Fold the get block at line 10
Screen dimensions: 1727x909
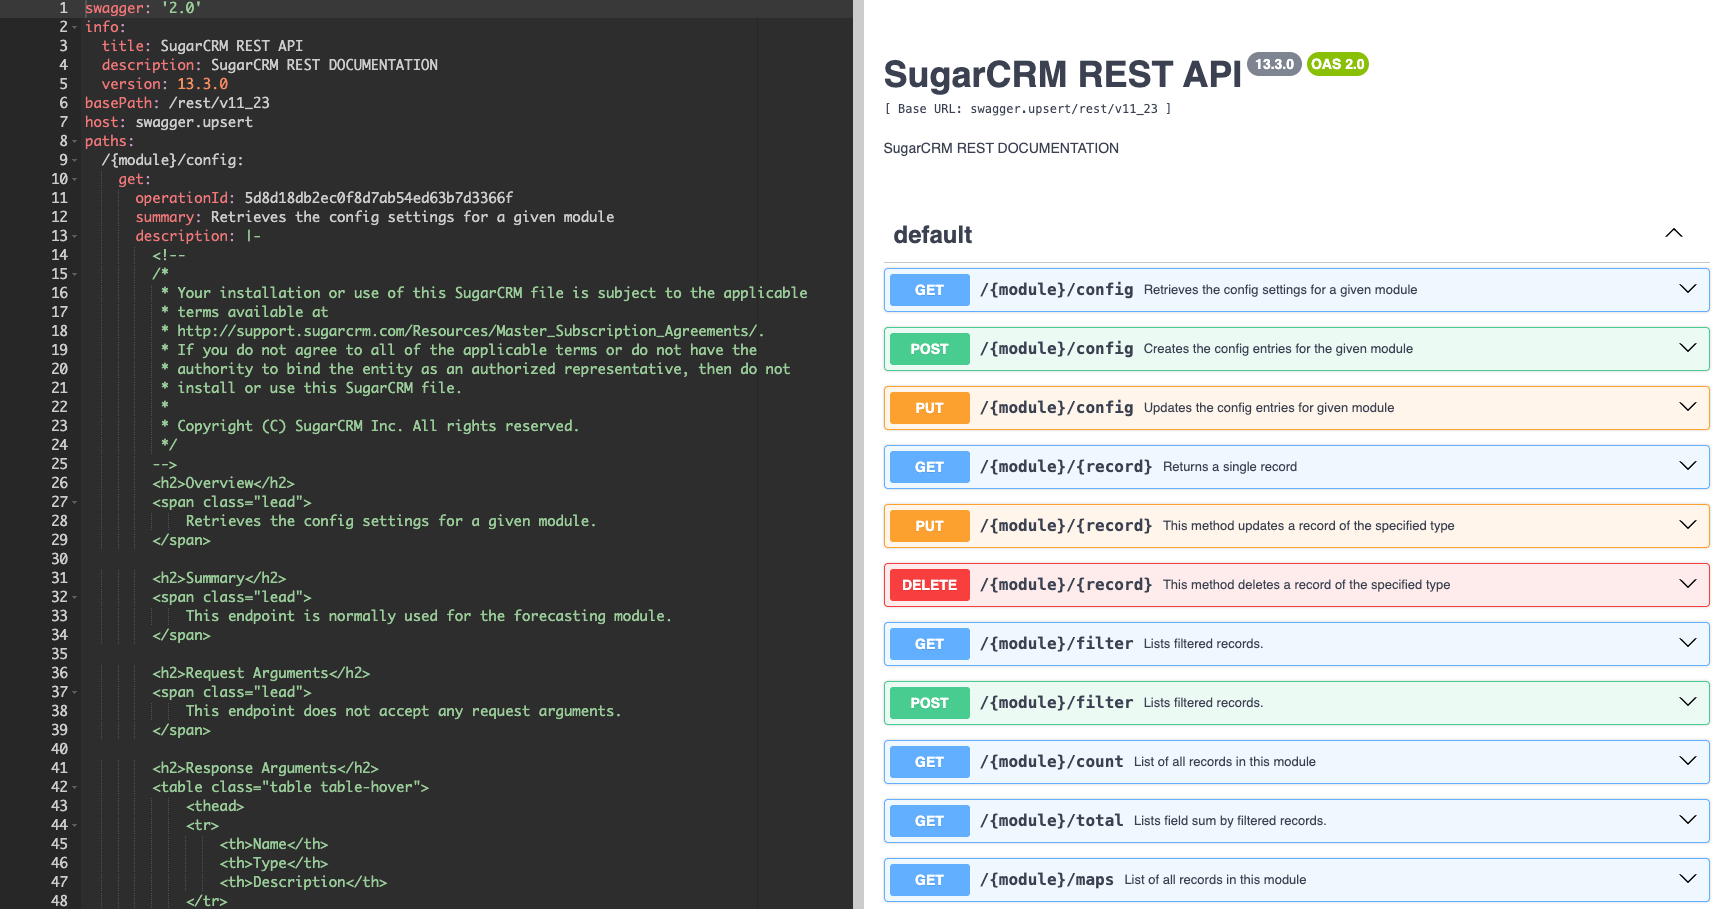click(x=74, y=179)
